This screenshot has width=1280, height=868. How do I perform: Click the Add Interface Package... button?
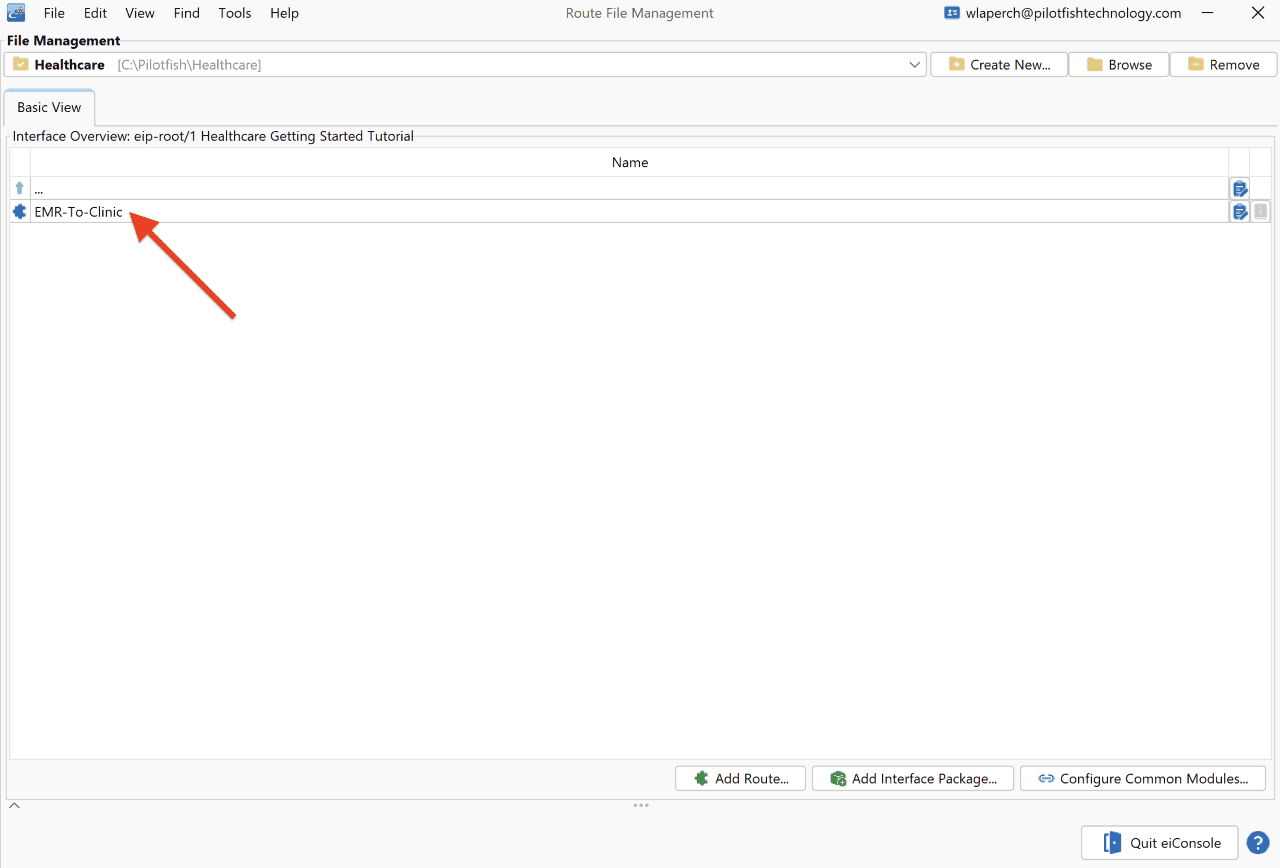pyautogui.click(x=912, y=779)
